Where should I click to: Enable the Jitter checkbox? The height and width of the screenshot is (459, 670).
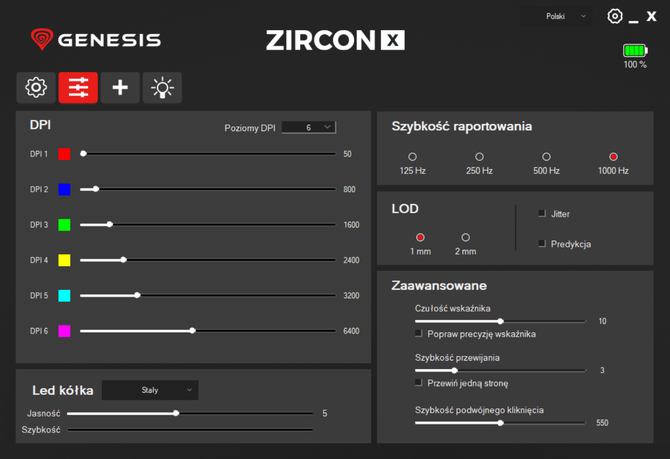(x=542, y=213)
